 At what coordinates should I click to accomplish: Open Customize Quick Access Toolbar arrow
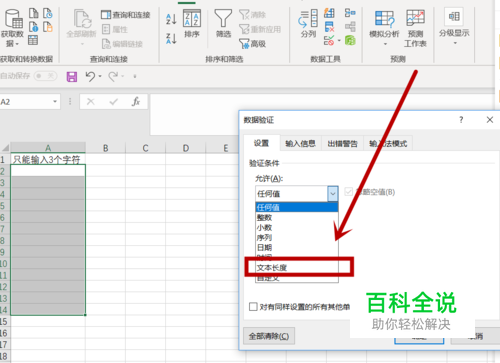(135, 76)
